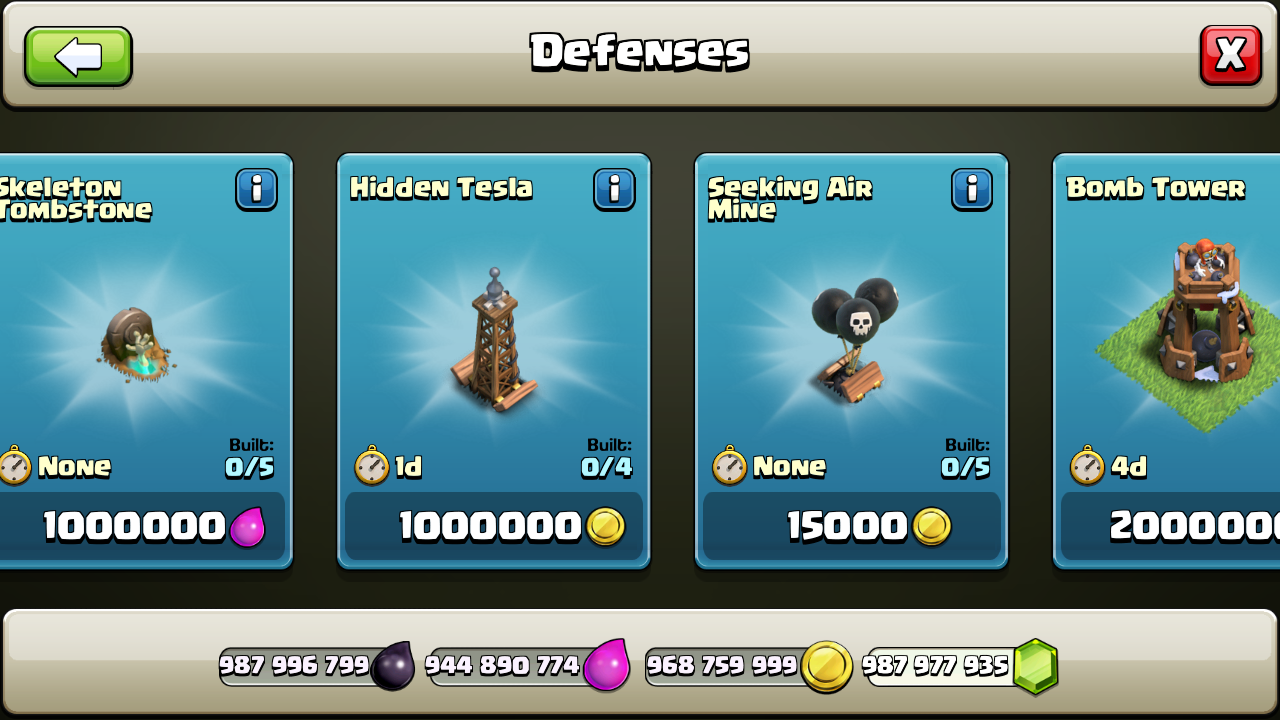Open info for Skeleton Tombstone
Viewport: 1280px width, 720px height.
256,189
